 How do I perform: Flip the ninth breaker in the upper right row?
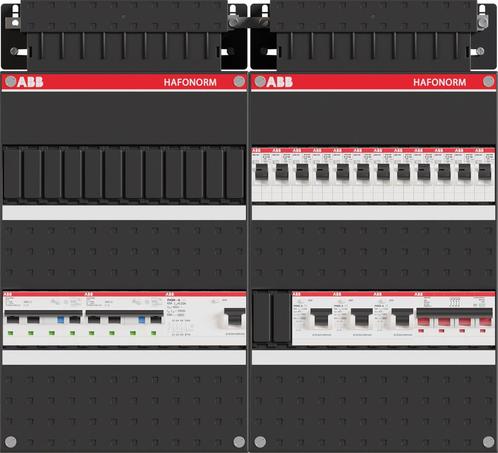pos(424,172)
